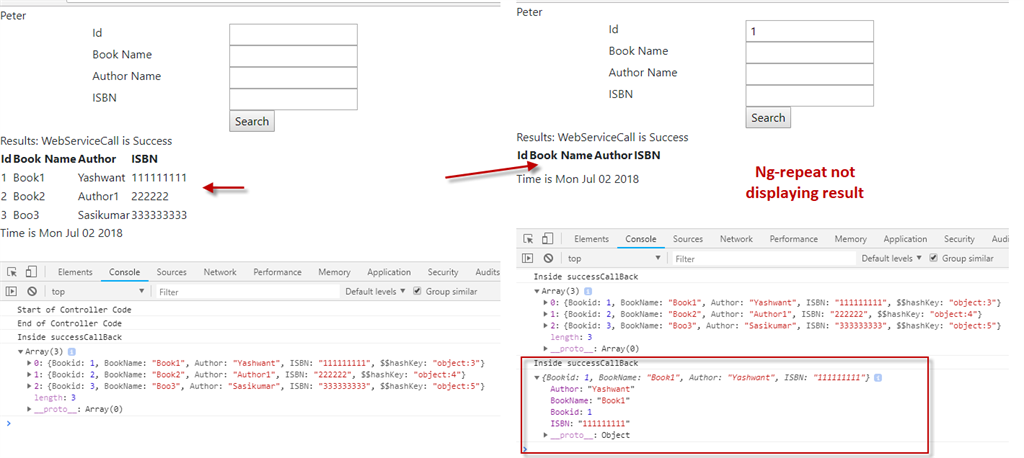Open Memory tab in left DevTools
Image resolution: width=1024 pixels, height=458 pixels.
click(x=334, y=272)
